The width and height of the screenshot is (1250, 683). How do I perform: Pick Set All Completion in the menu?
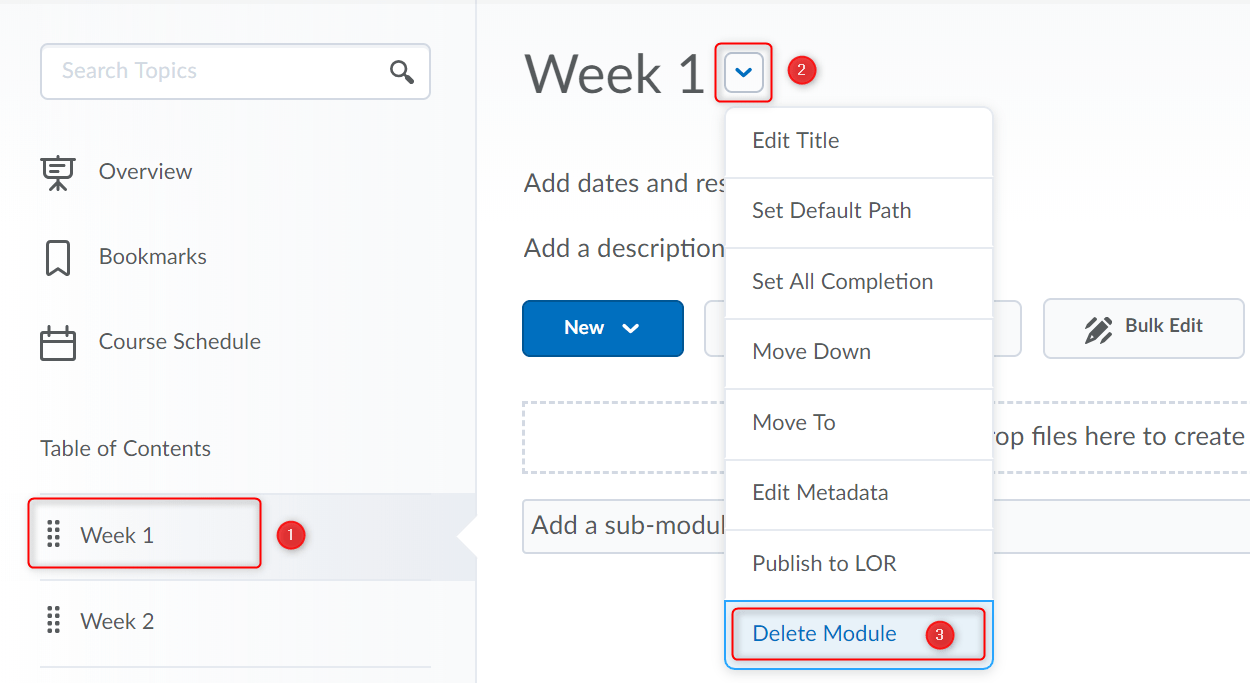(843, 282)
